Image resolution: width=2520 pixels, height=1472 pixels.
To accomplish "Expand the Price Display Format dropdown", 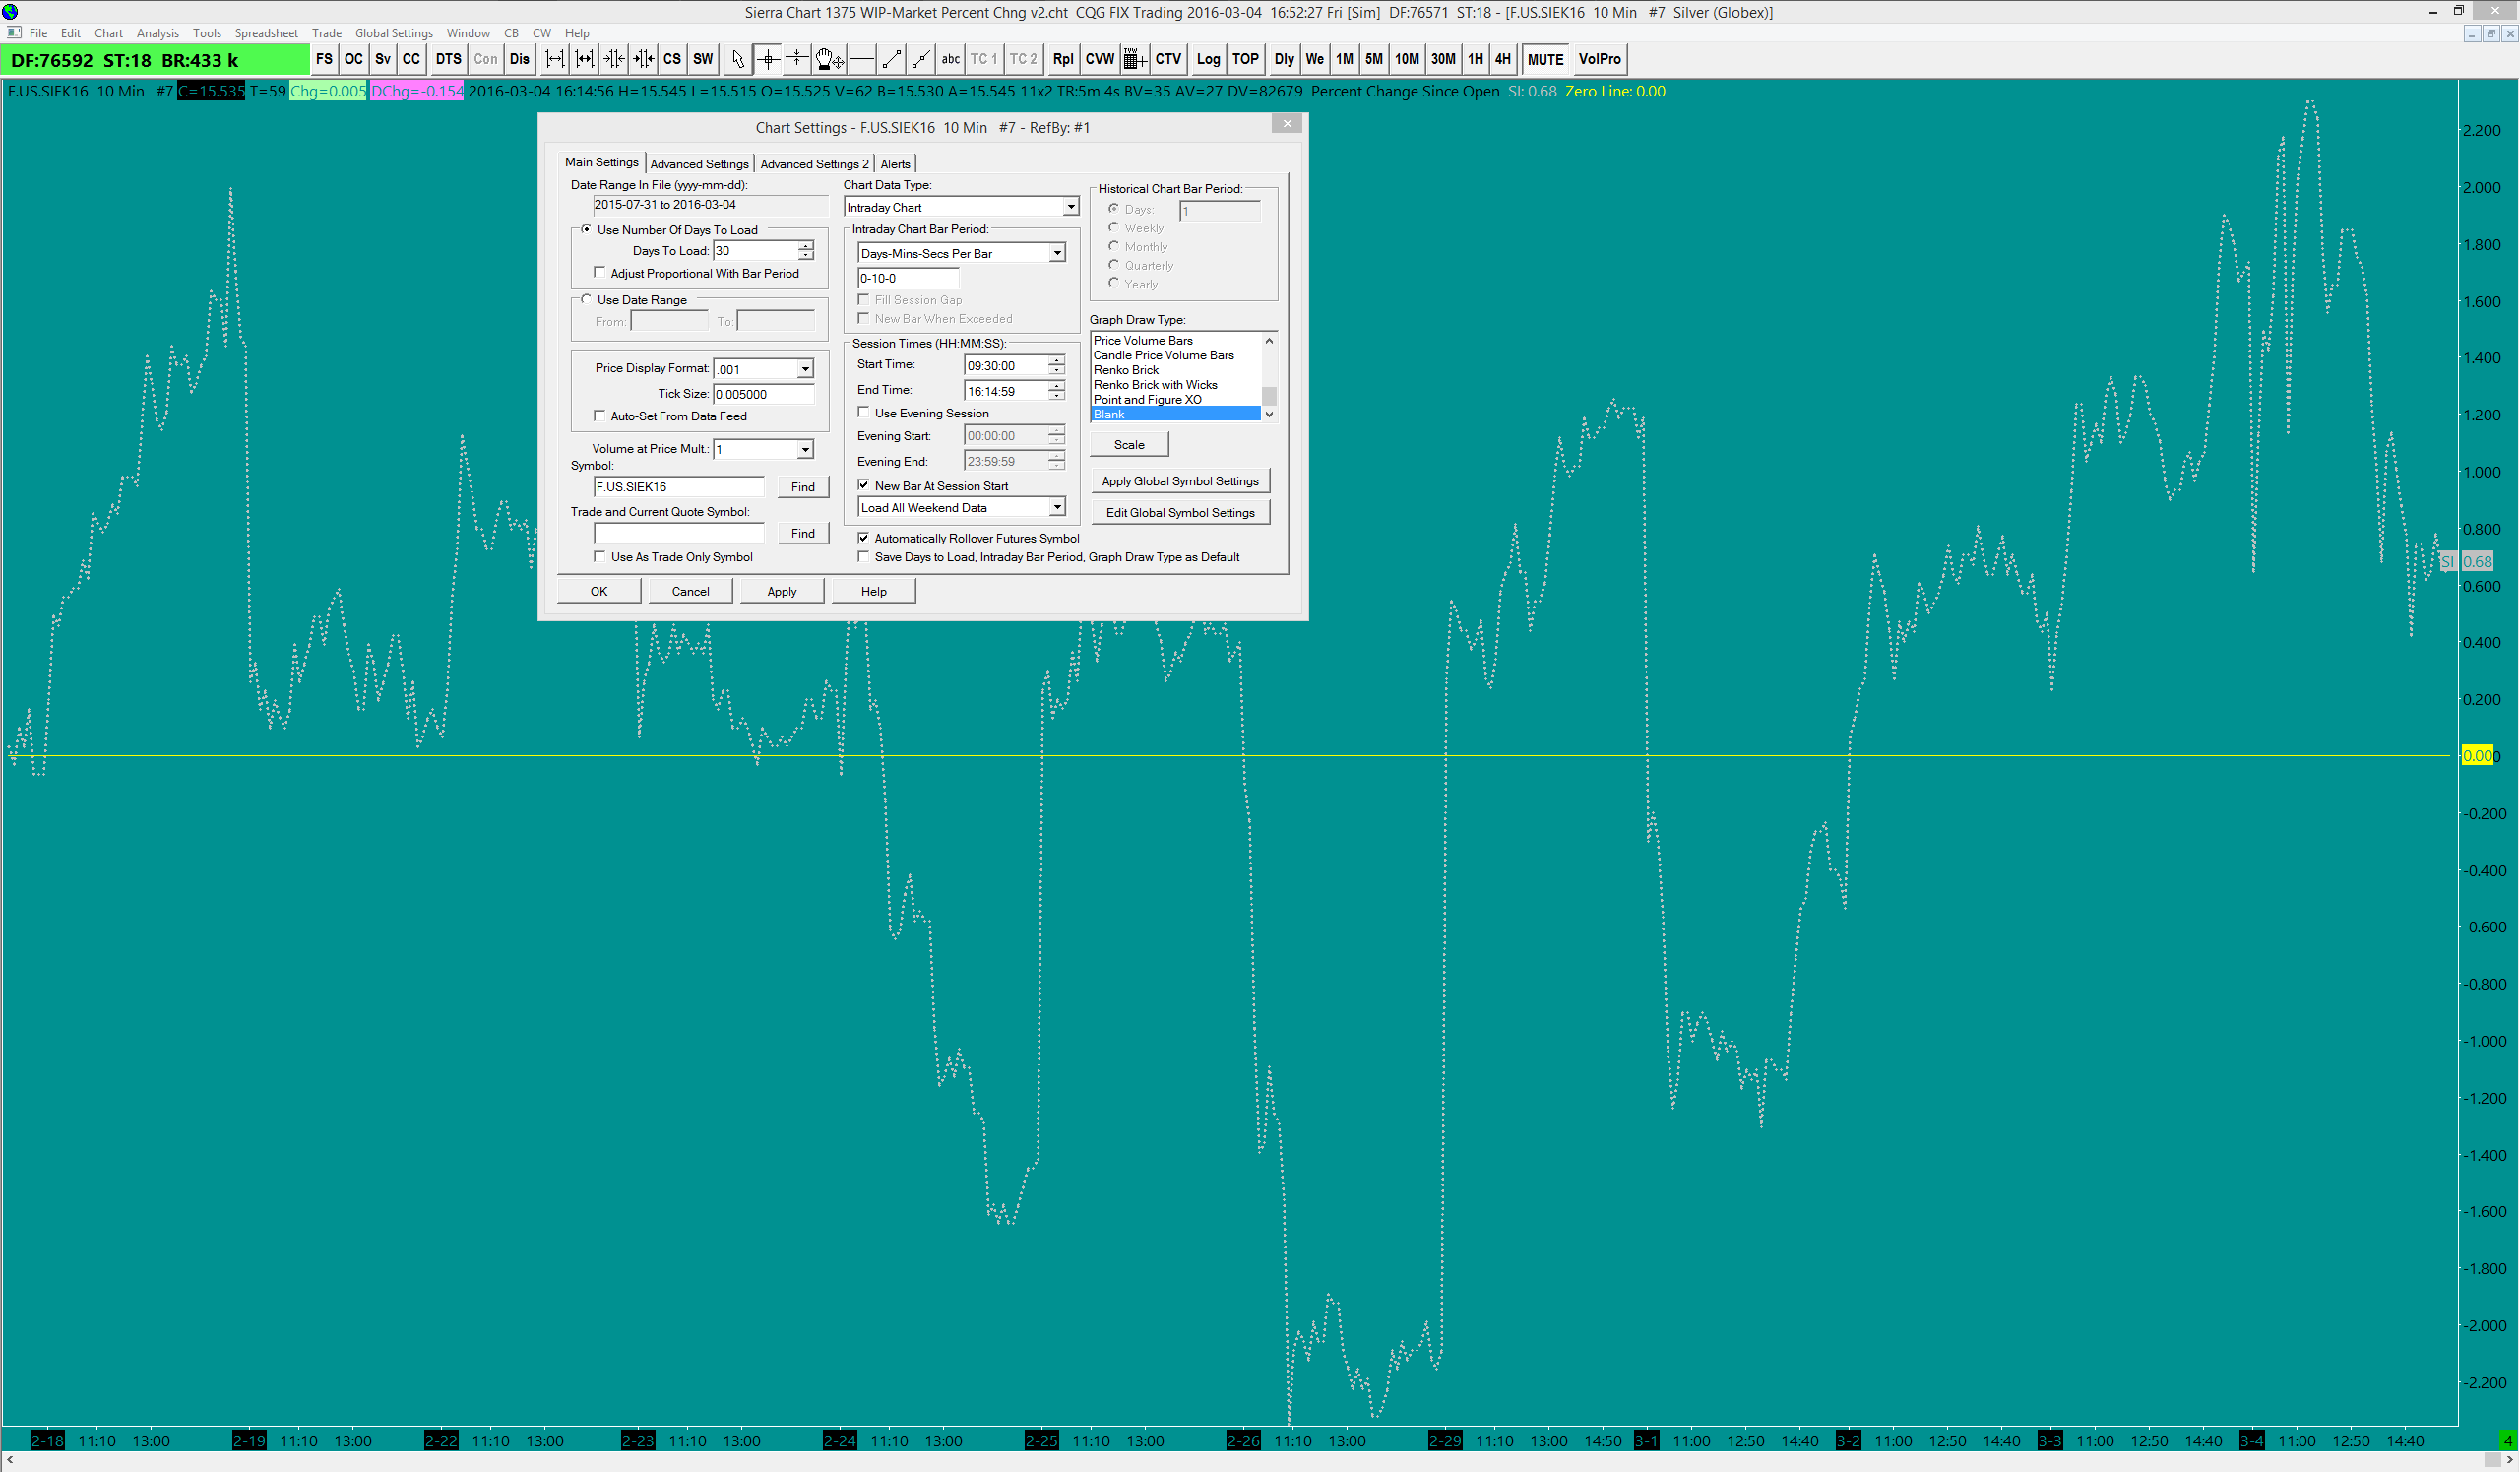I will [804, 369].
